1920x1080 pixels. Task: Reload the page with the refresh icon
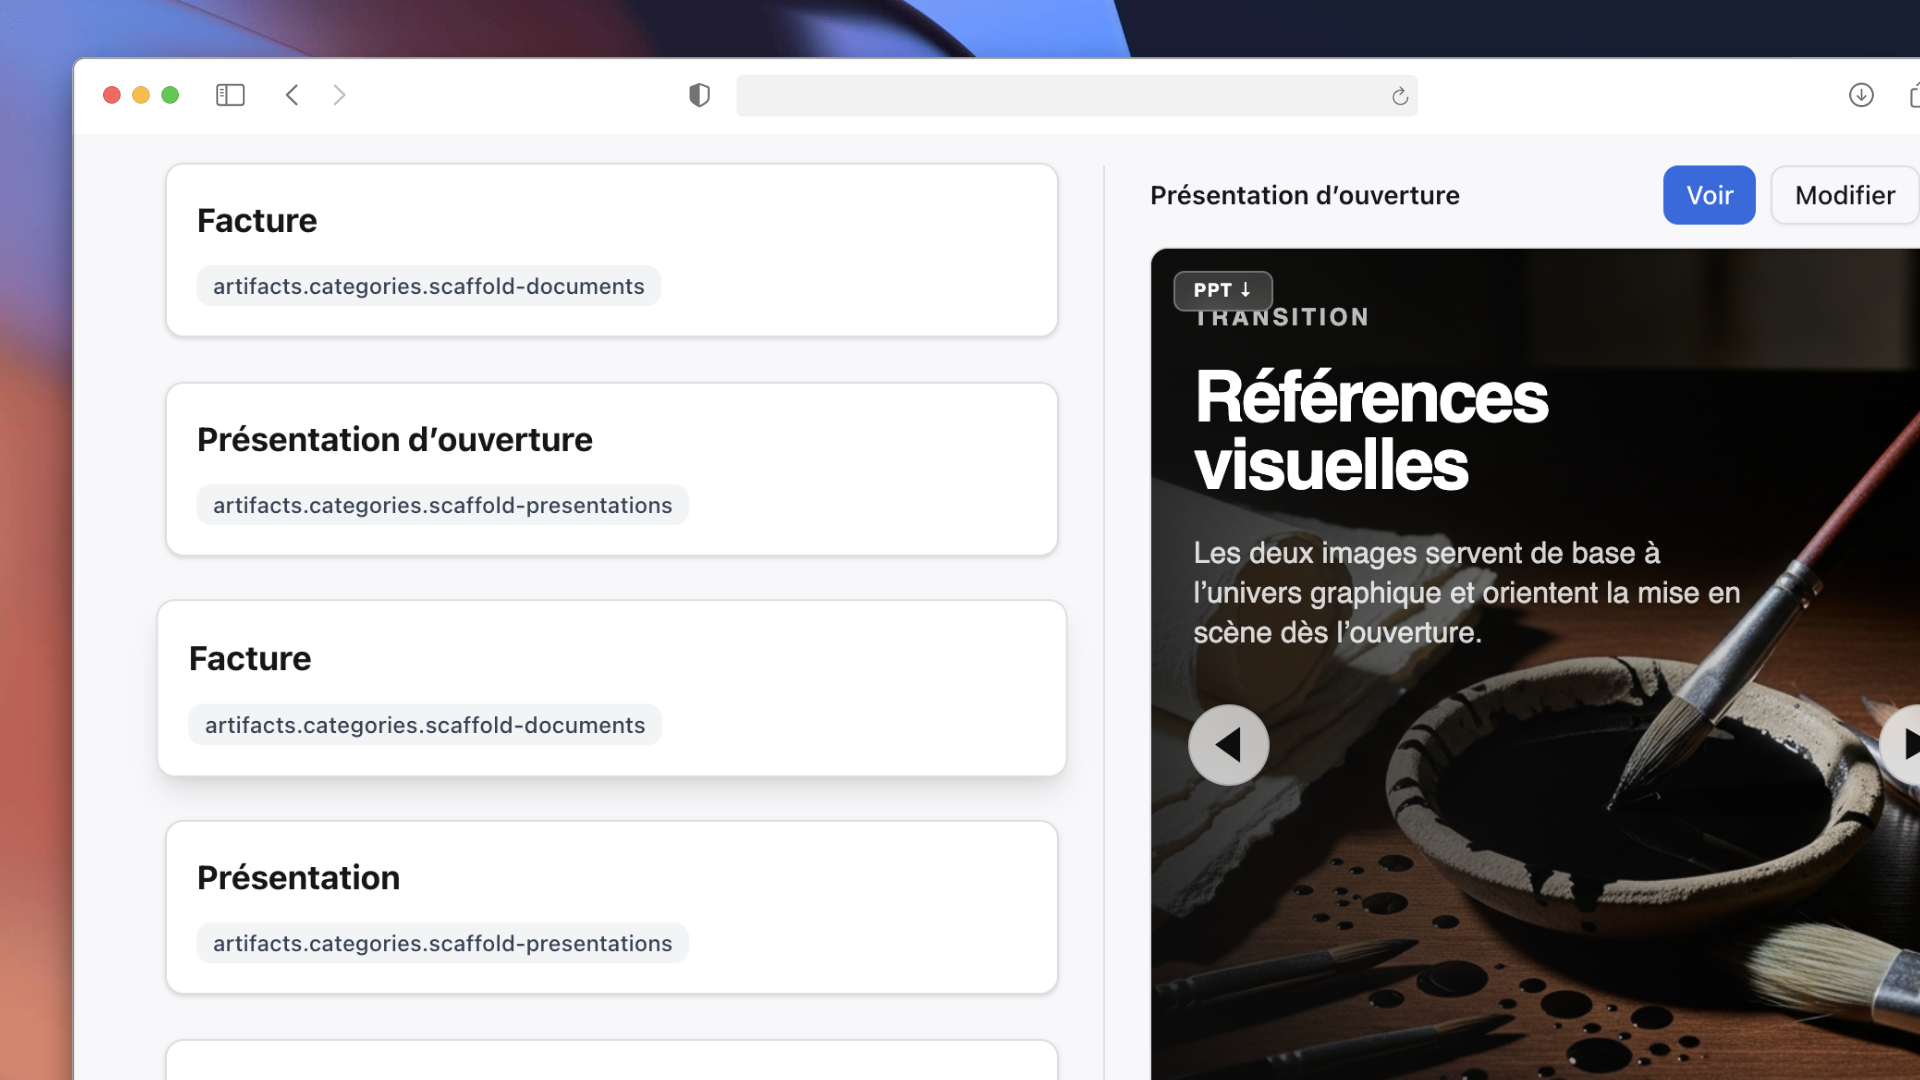[1400, 96]
